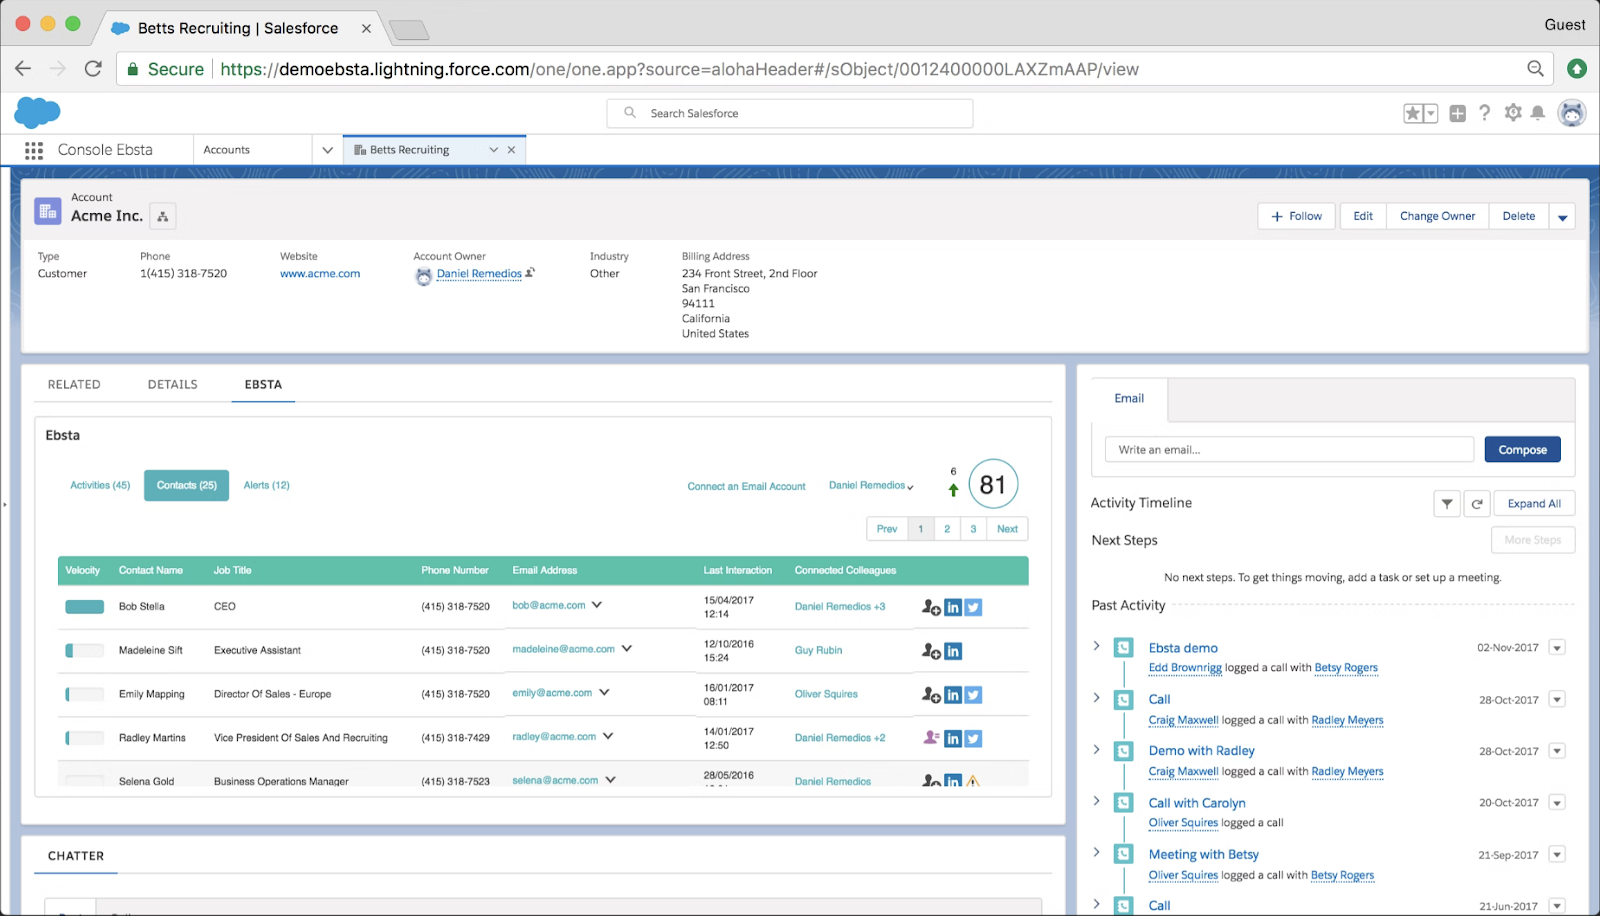The width and height of the screenshot is (1600, 916).
Task: Open action menu for Meeting with Betsy
Action: click(1557, 855)
